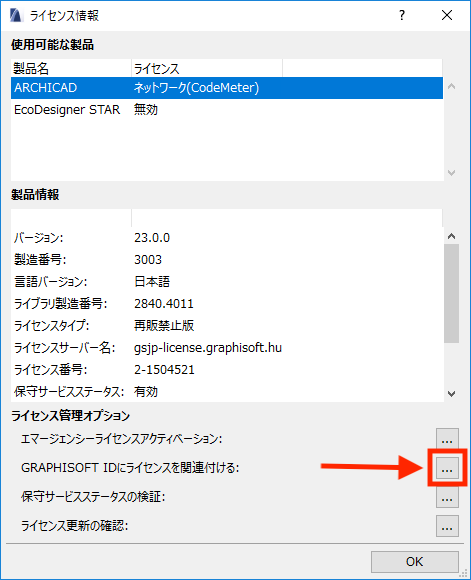471x580 pixels.
Task: Click license type value 再販禁止版
Action: (164, 326)
